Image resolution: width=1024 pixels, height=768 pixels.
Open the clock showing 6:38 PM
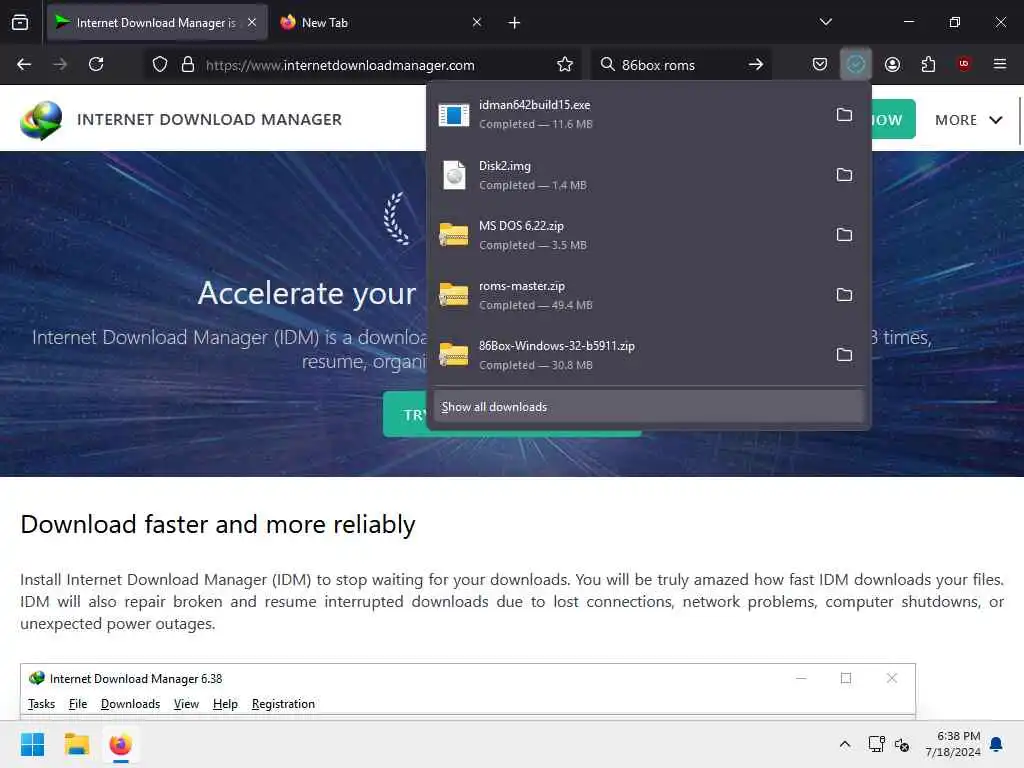point(952,744)
